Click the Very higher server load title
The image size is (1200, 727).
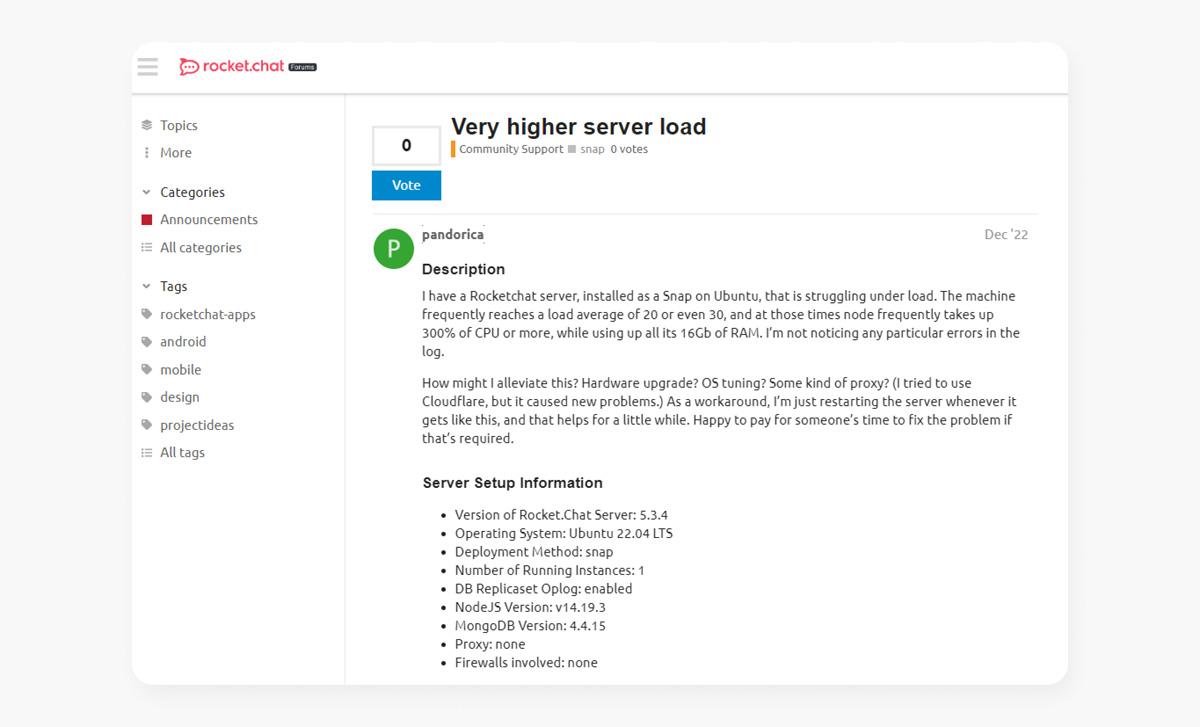[579, 127]
